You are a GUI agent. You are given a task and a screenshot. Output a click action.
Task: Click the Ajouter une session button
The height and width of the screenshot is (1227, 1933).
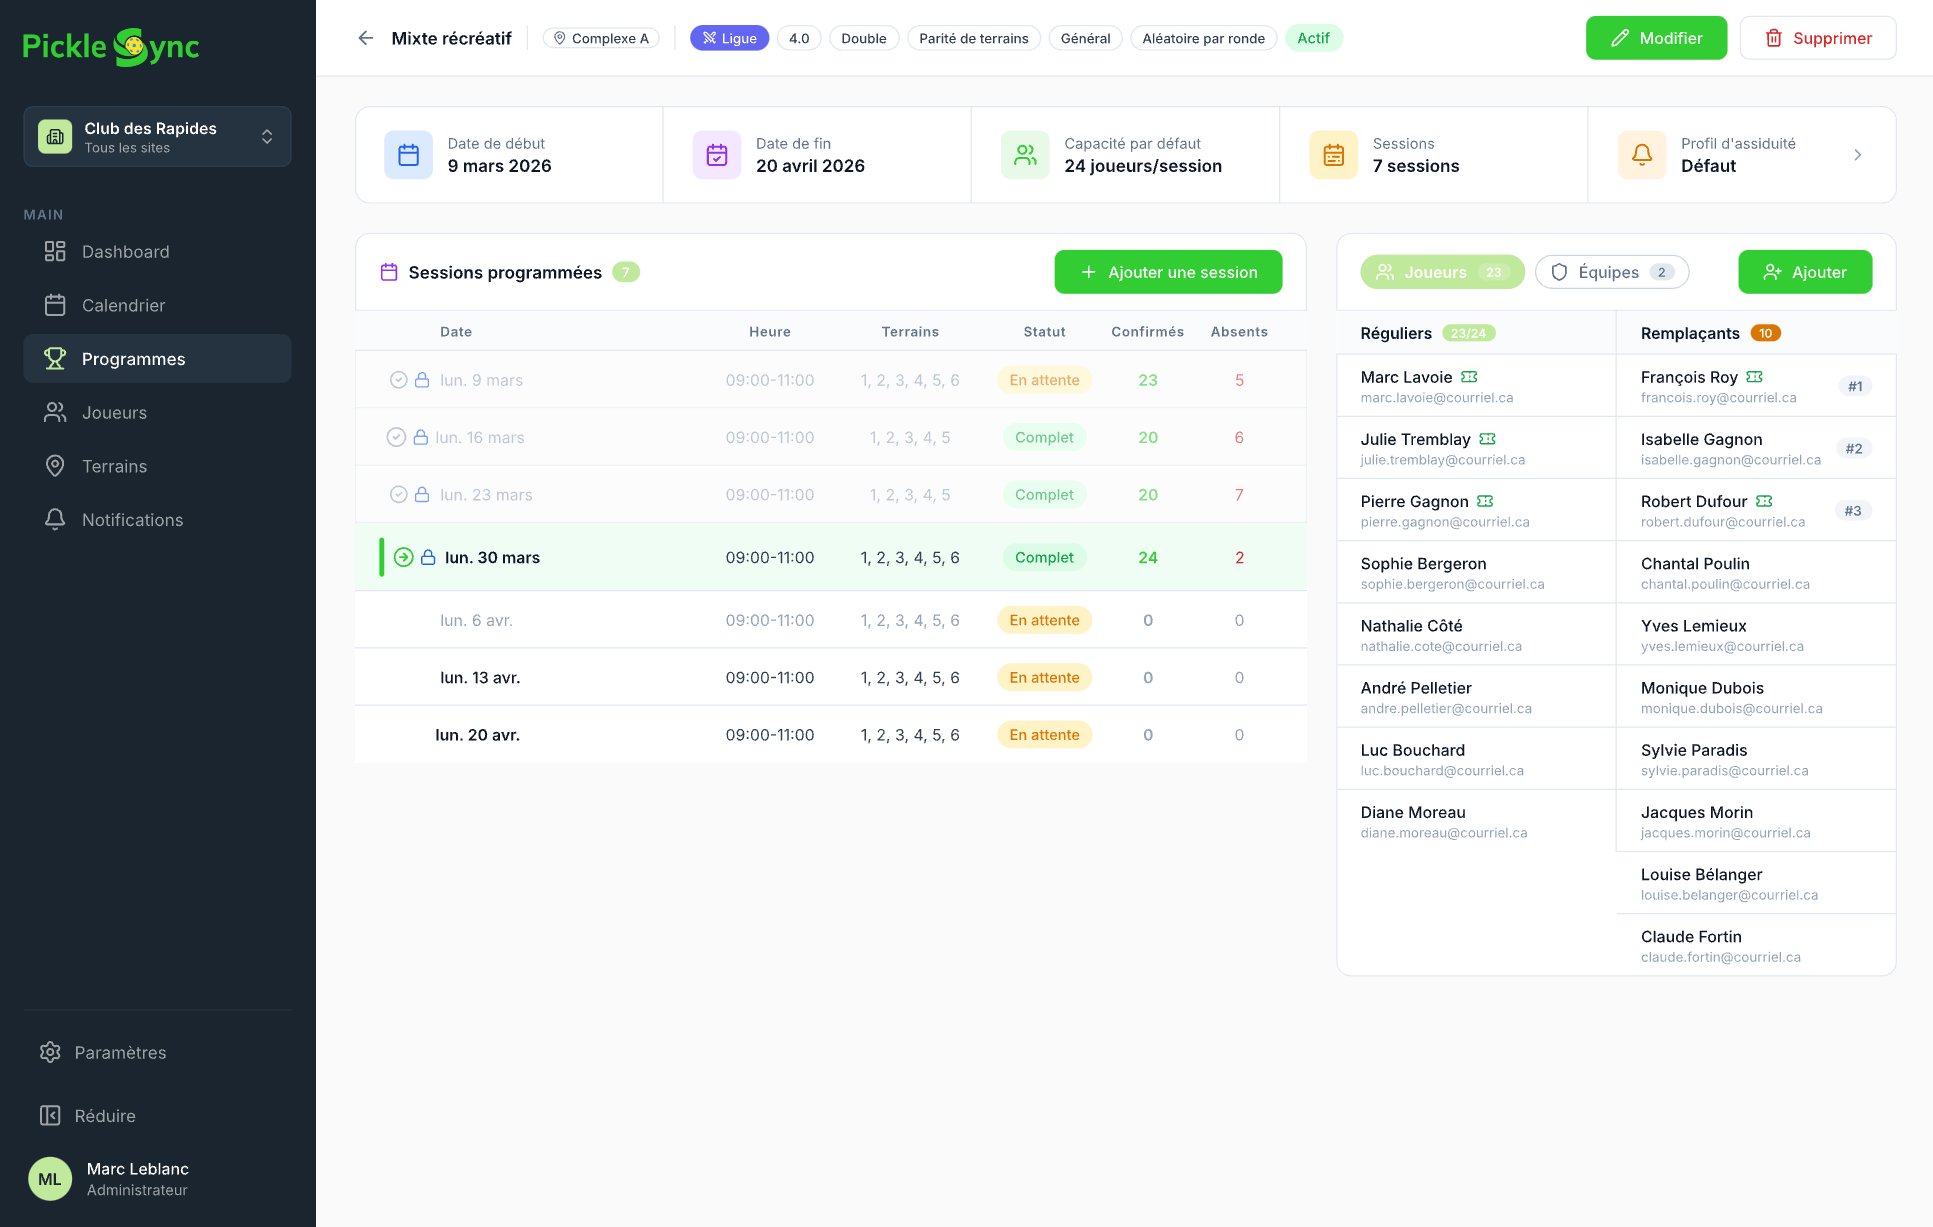[x=1167, y=271]
